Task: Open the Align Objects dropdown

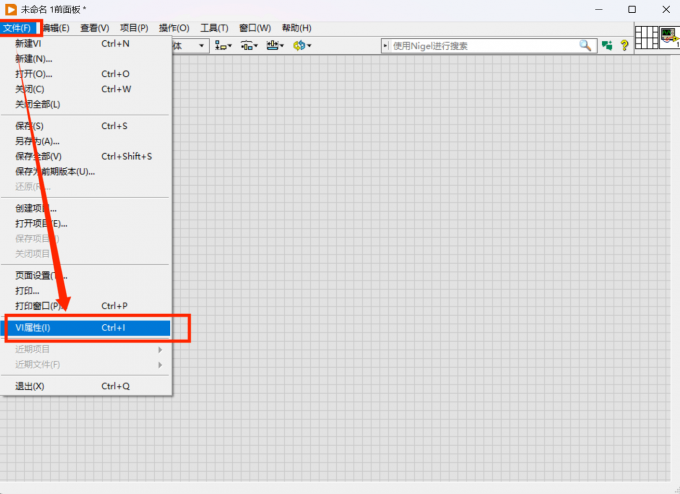Action: tap(223, 46)
